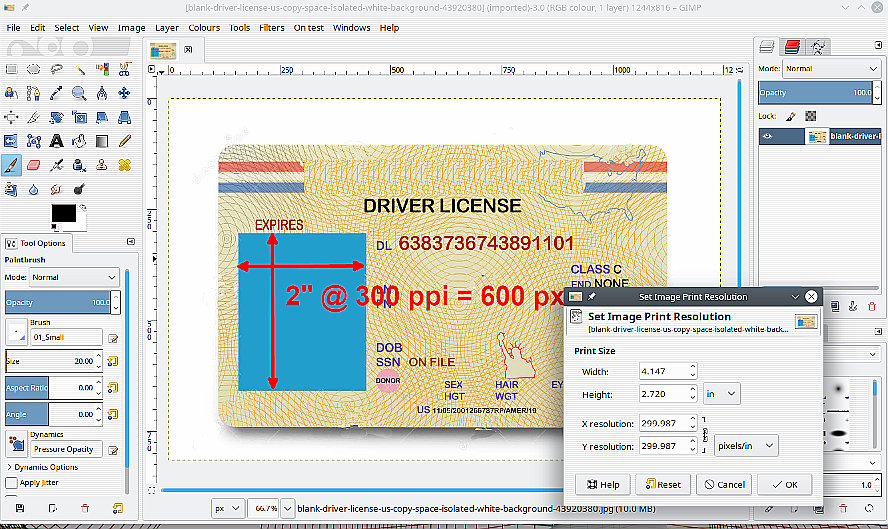Click the Width input field in Print Size
Image resolution: width=888 pixels, height=529 pixels.
pos(660,371)
